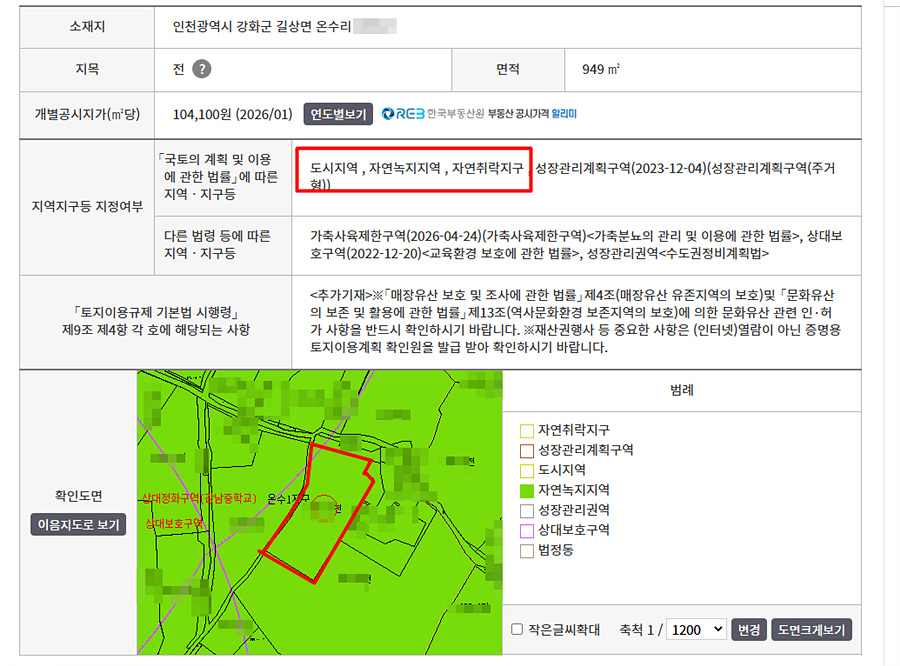Open the 연도별보기 yearly price view

pos(338,114)
